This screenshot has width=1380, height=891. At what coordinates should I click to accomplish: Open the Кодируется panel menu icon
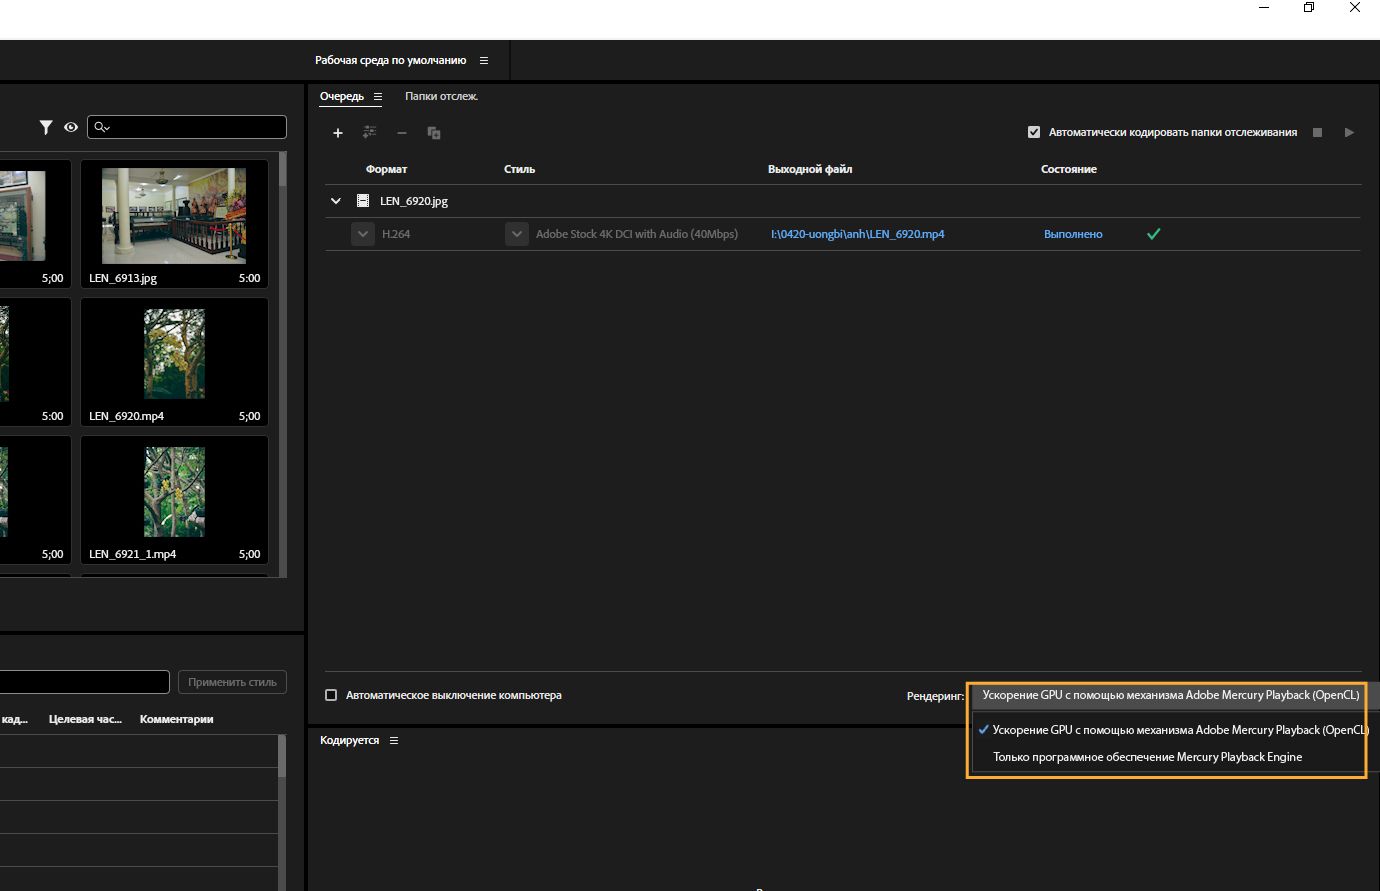[x=394, y=741]
